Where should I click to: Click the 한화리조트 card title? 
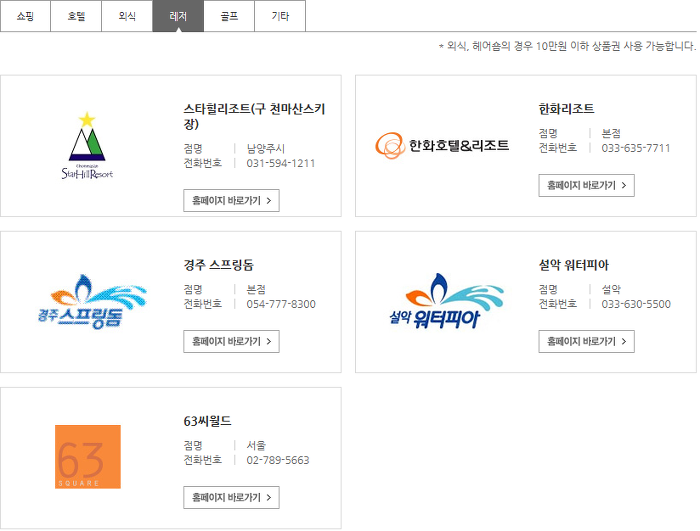566,109
